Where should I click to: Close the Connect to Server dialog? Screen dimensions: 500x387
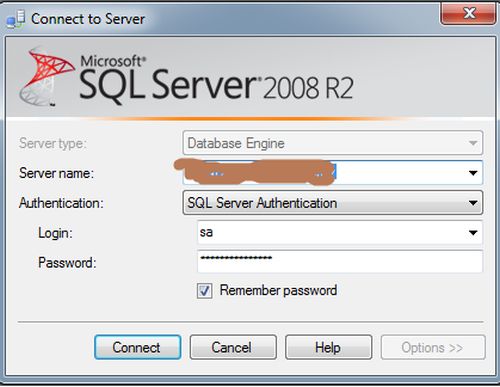(468, 13)
